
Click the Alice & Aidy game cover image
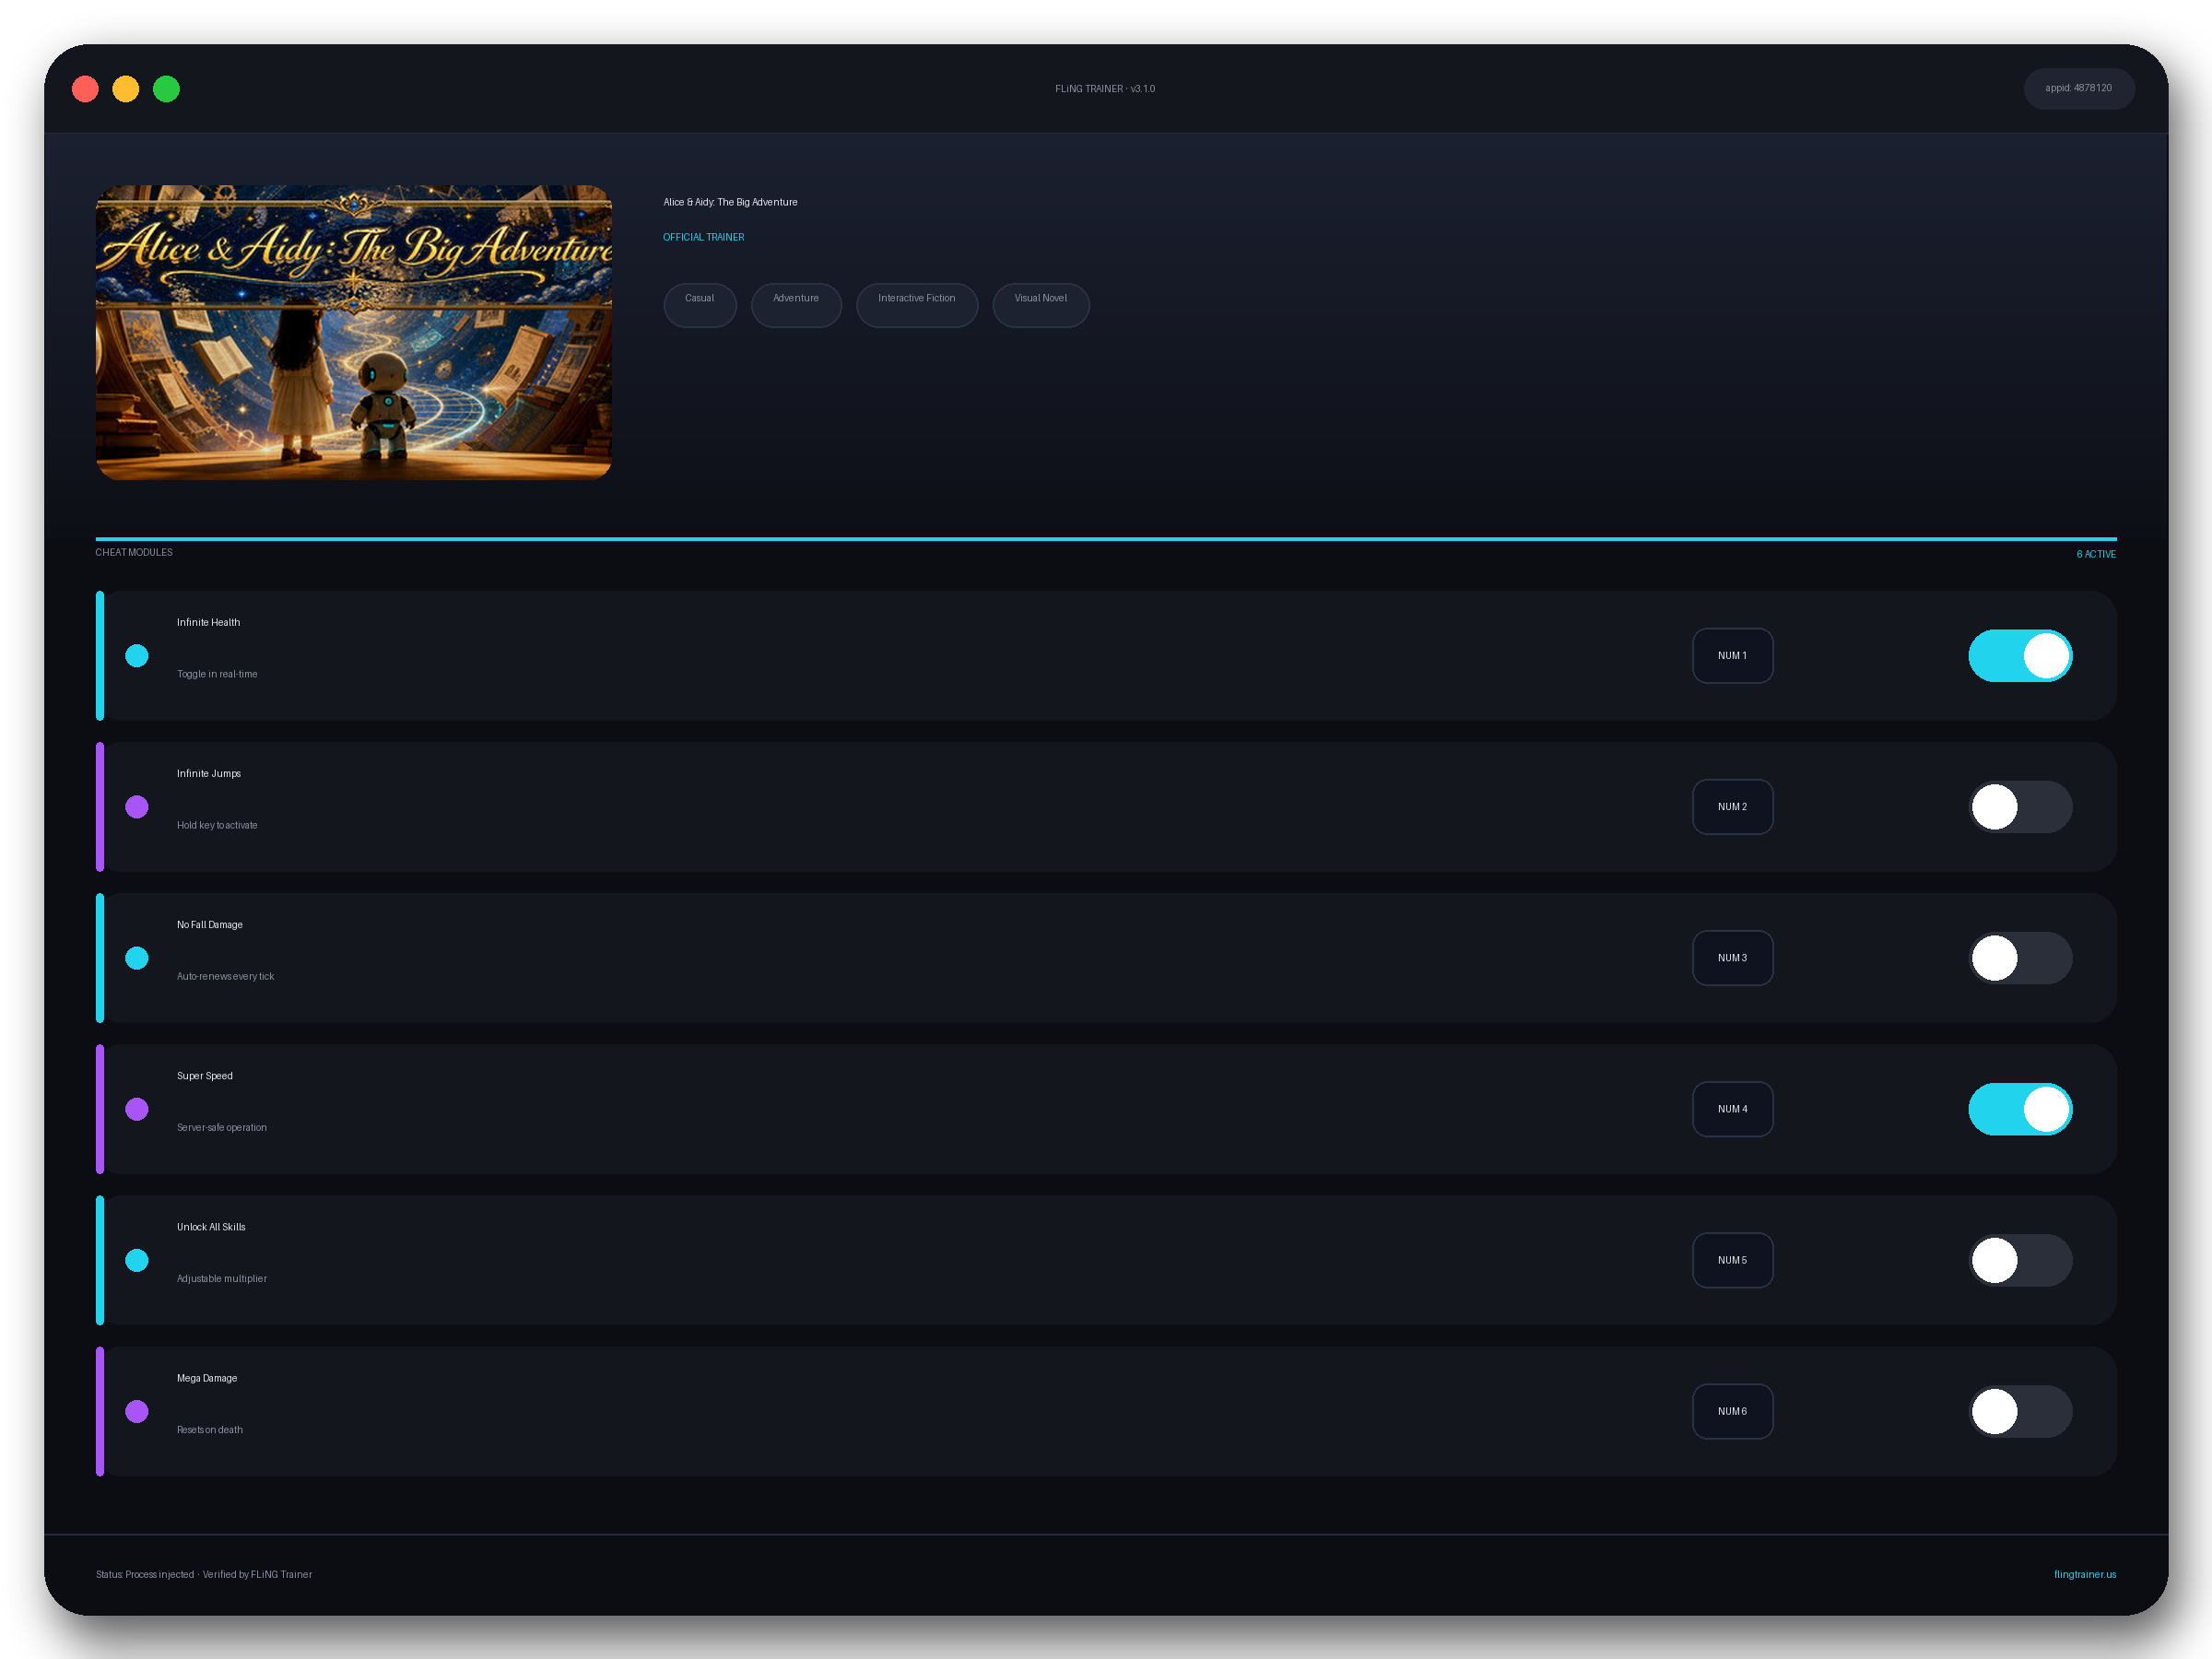pos(354,332)
